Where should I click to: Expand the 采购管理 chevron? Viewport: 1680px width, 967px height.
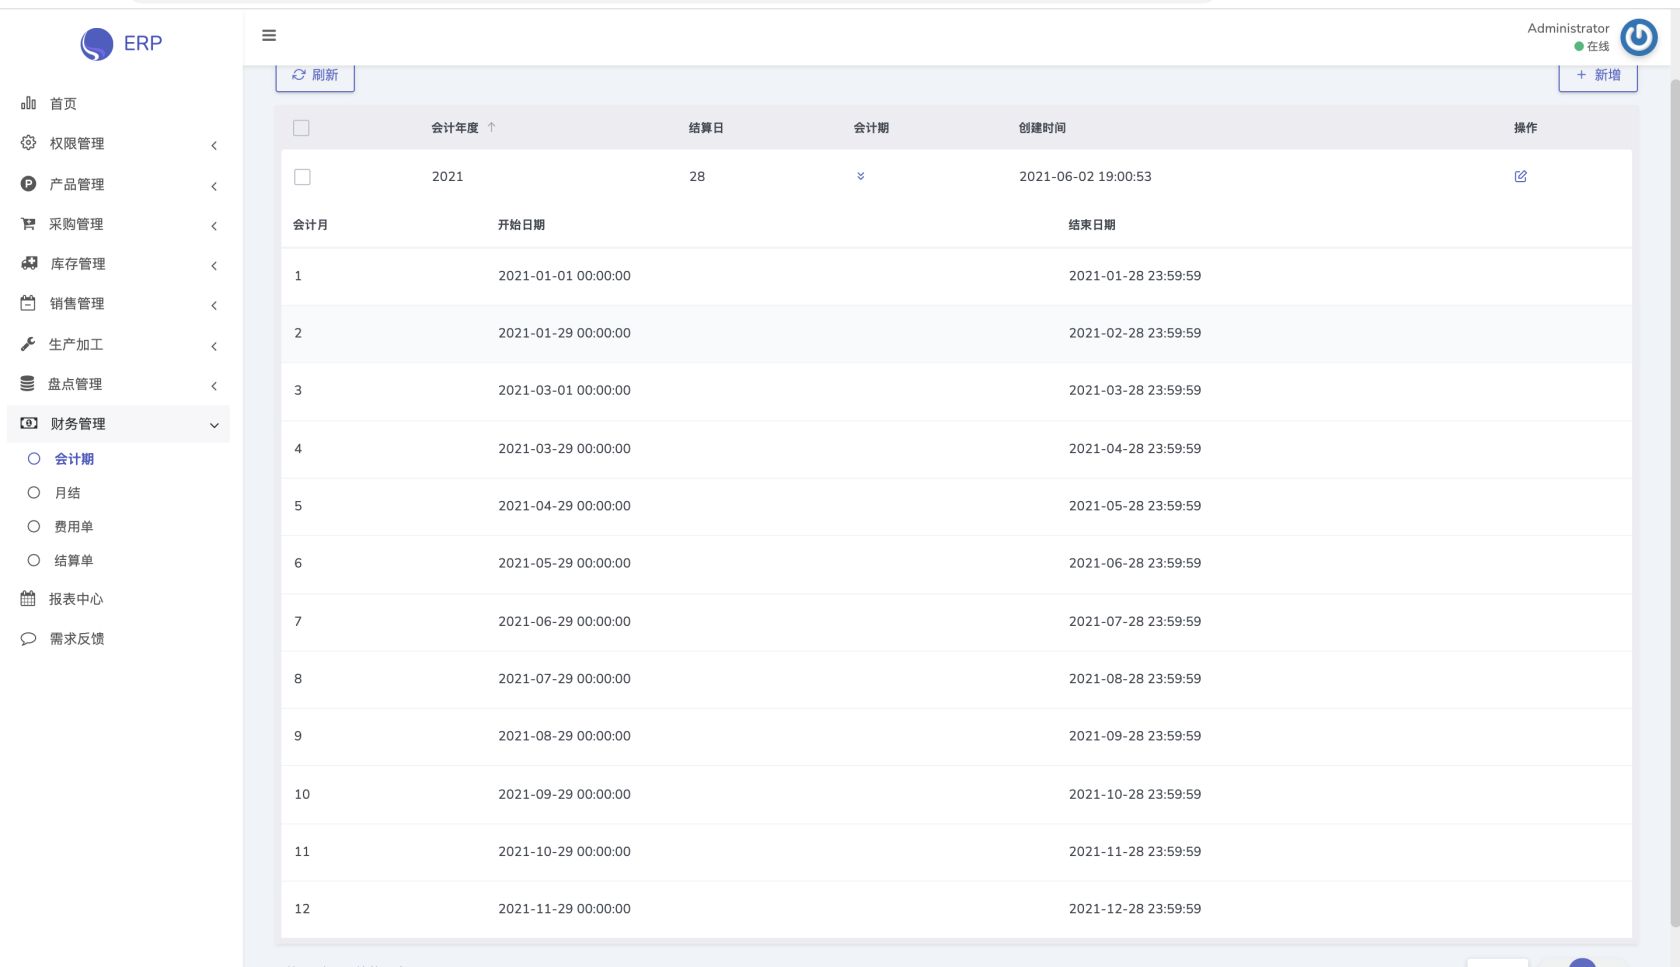pyautogui.click(x=214, y=226)
